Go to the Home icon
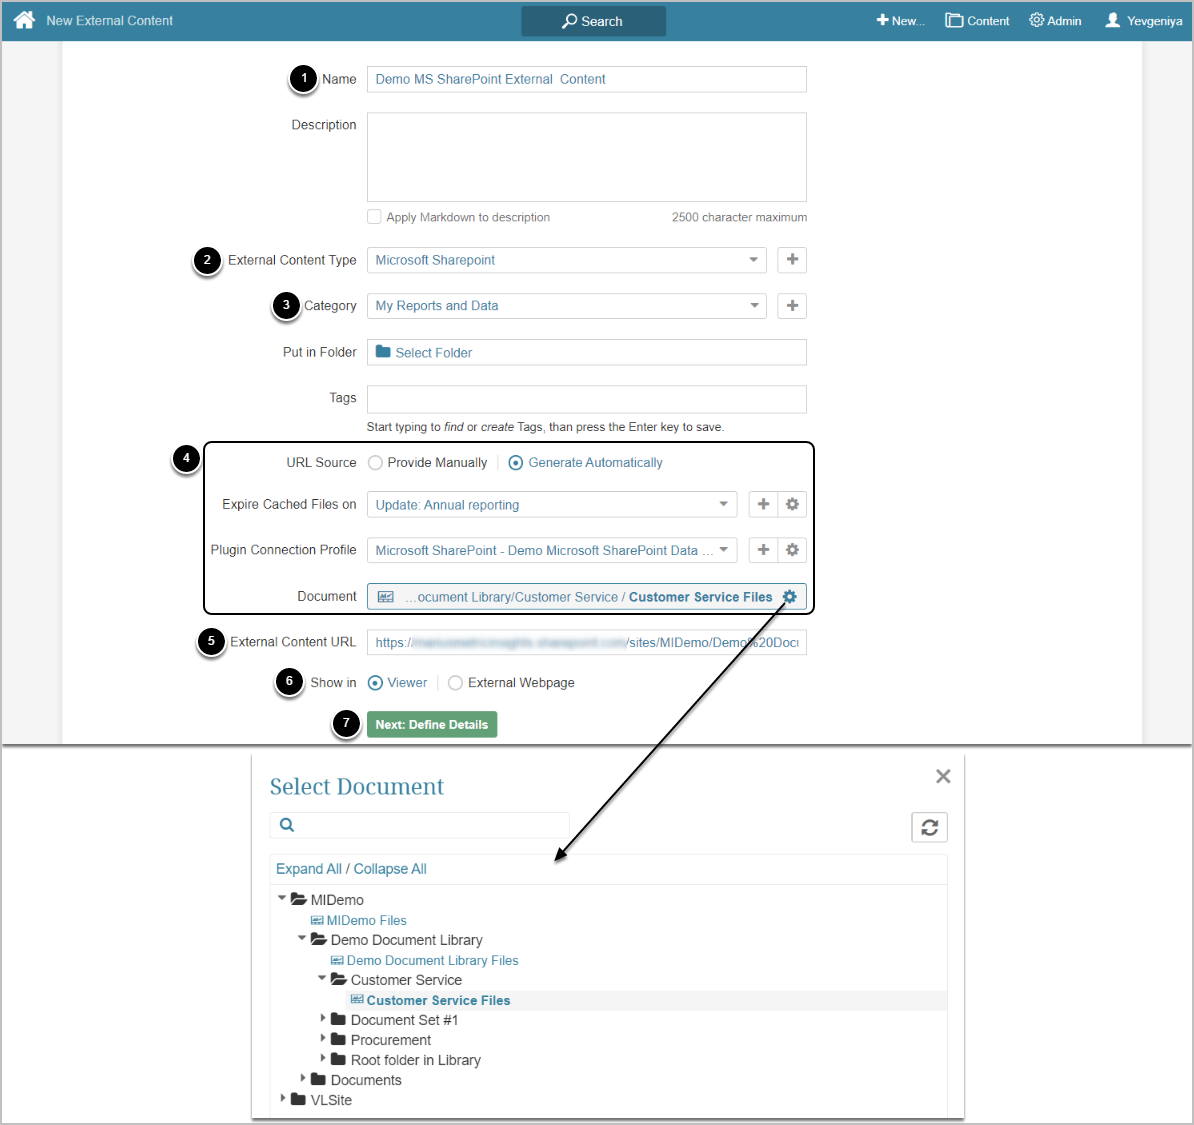The image size is (1194, 1125). 24,20
